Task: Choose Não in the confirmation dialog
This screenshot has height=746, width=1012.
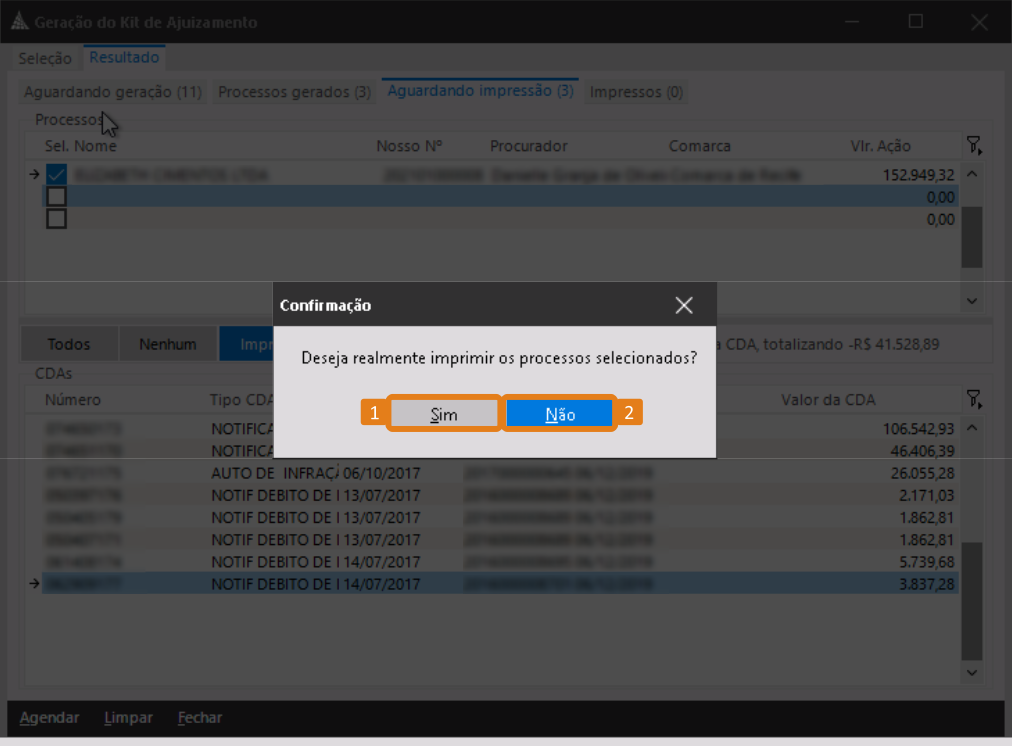Action: 559,414
